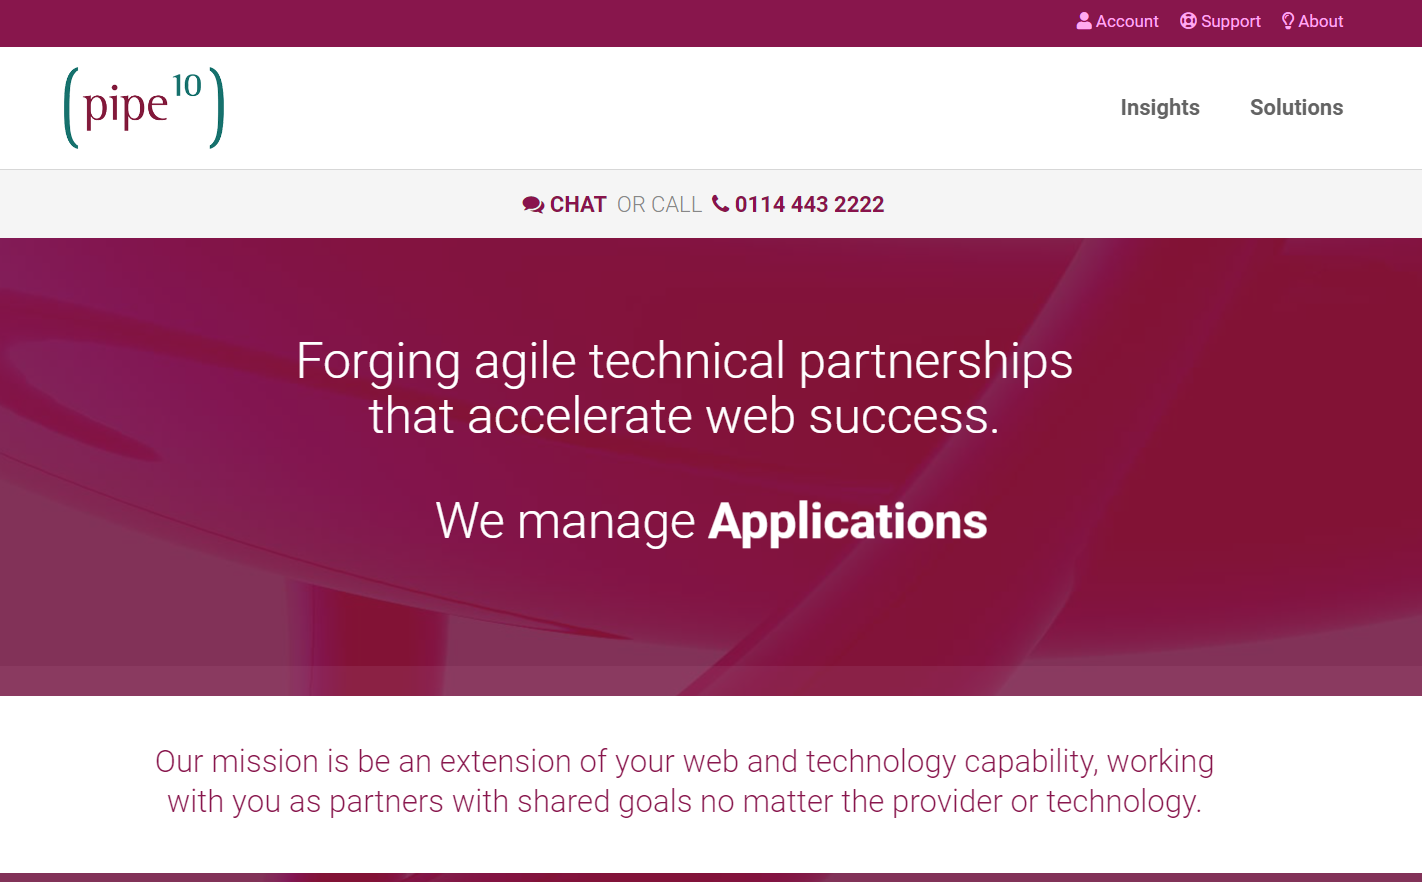Viewport: 1422px width, 882px height.
Task: Click the hero headline text
Action: coord(684,388)
